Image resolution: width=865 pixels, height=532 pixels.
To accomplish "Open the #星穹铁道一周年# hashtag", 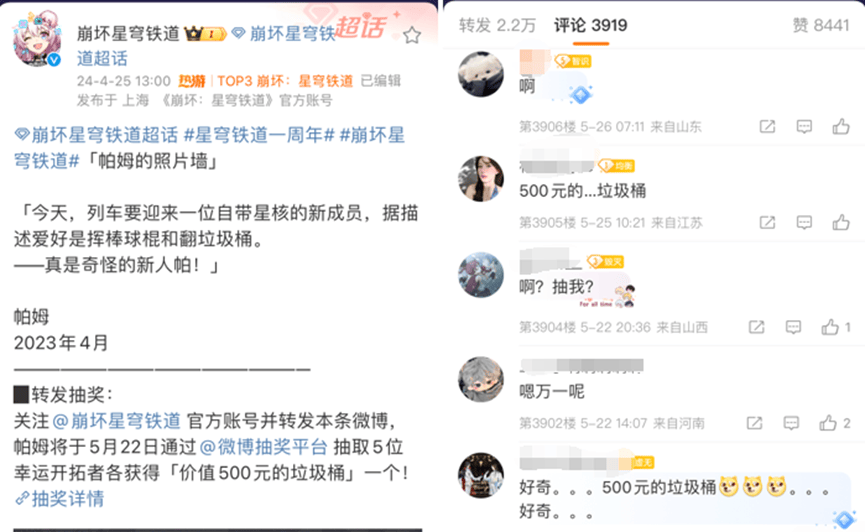I will click(x=259, y=135).
